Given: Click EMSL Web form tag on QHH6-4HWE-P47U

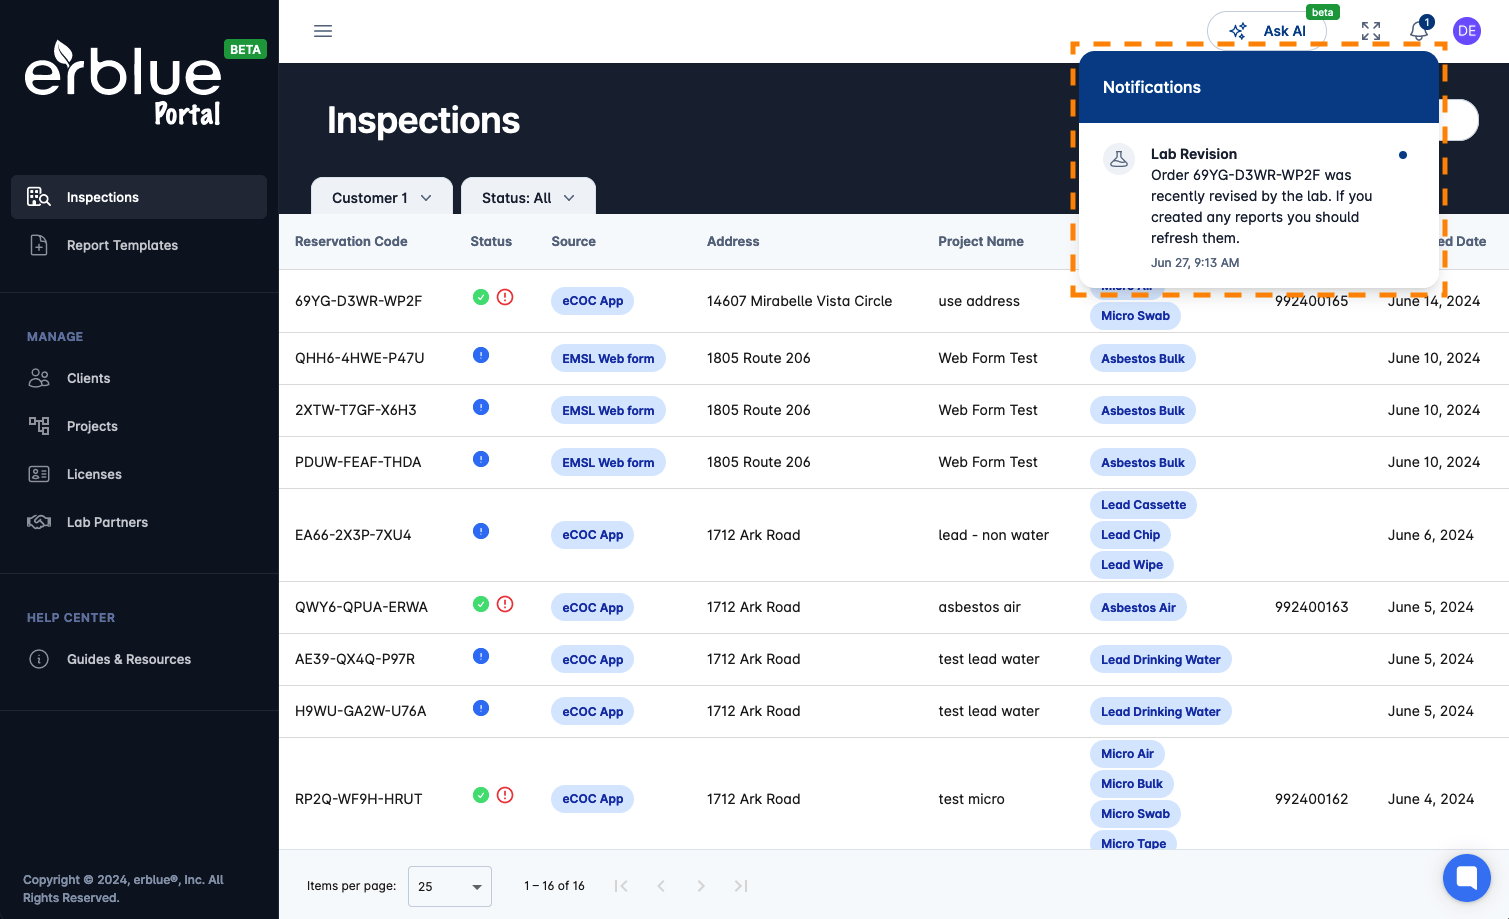Looking at the screenshot, I should click(x=608, y=359).
